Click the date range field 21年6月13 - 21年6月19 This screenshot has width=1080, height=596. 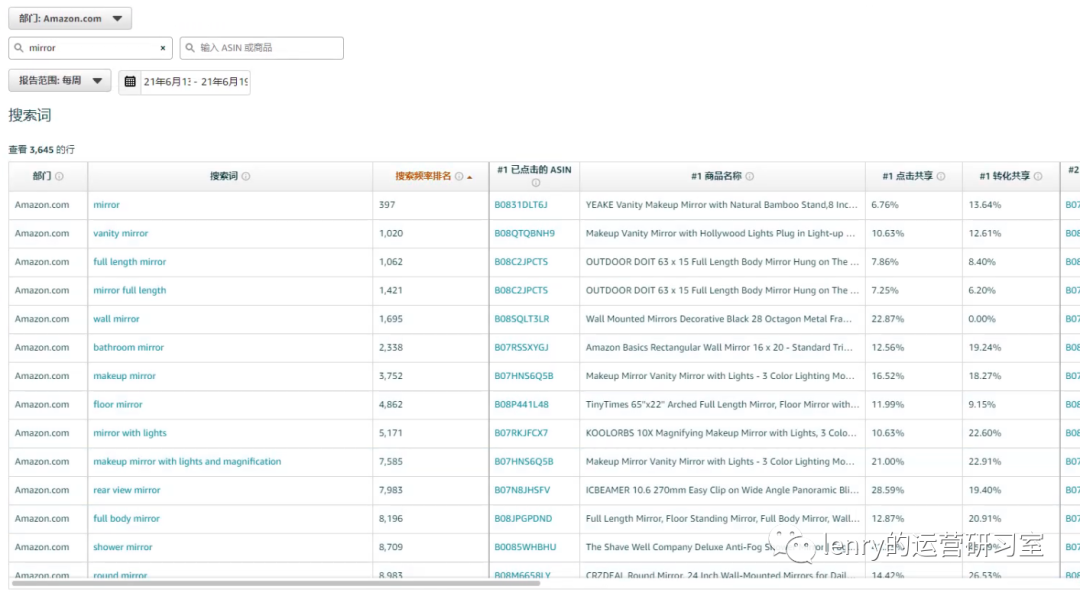(195, 81)
